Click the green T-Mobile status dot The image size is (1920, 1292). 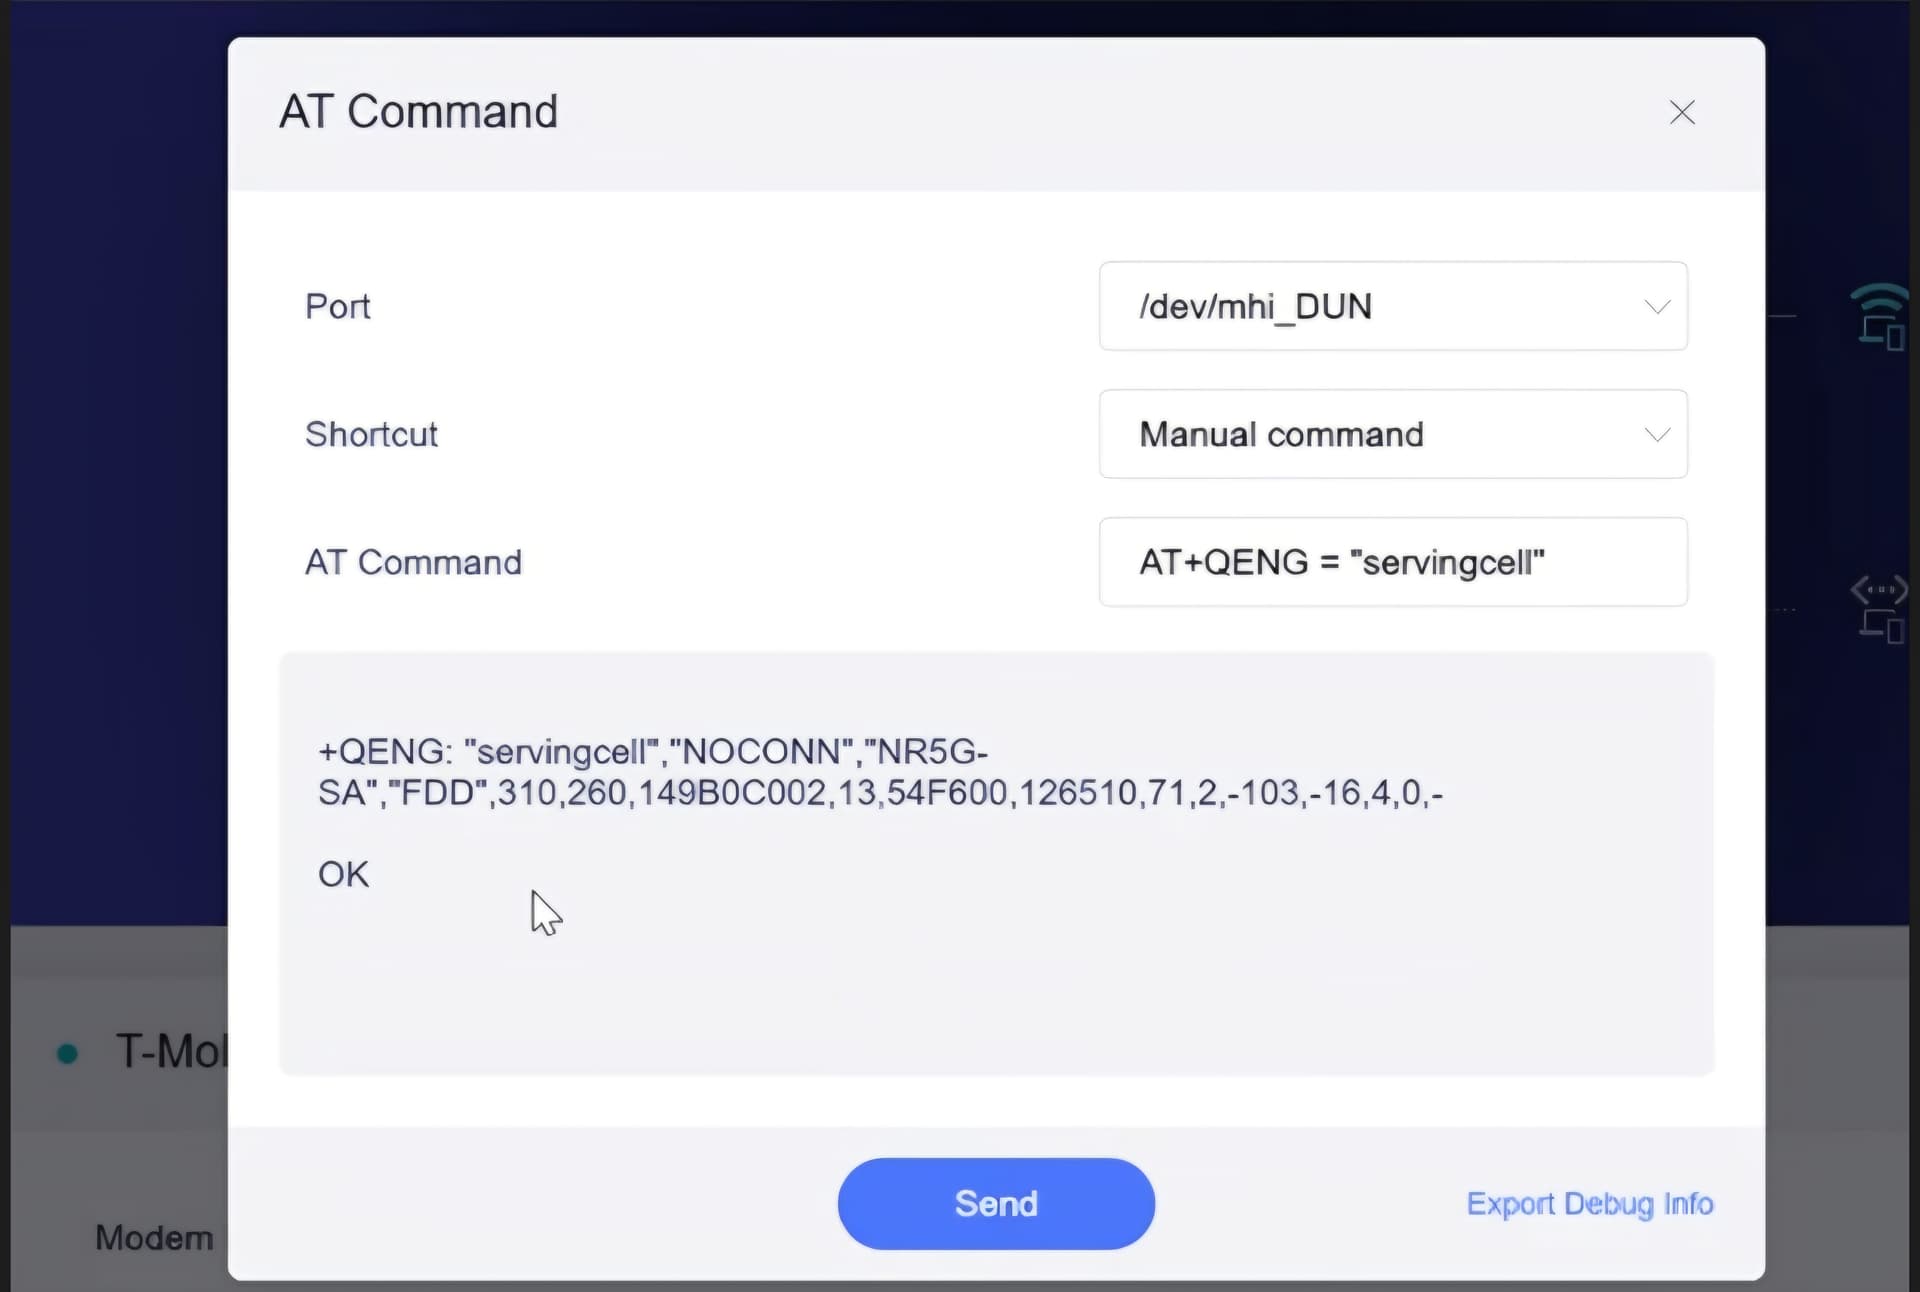tap(68, 1053)
